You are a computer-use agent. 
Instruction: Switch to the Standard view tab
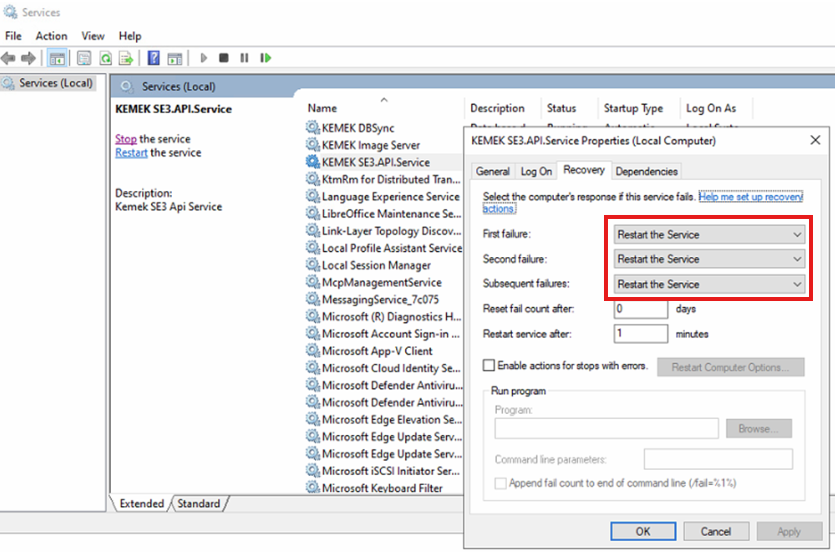(x=199, y=503)
